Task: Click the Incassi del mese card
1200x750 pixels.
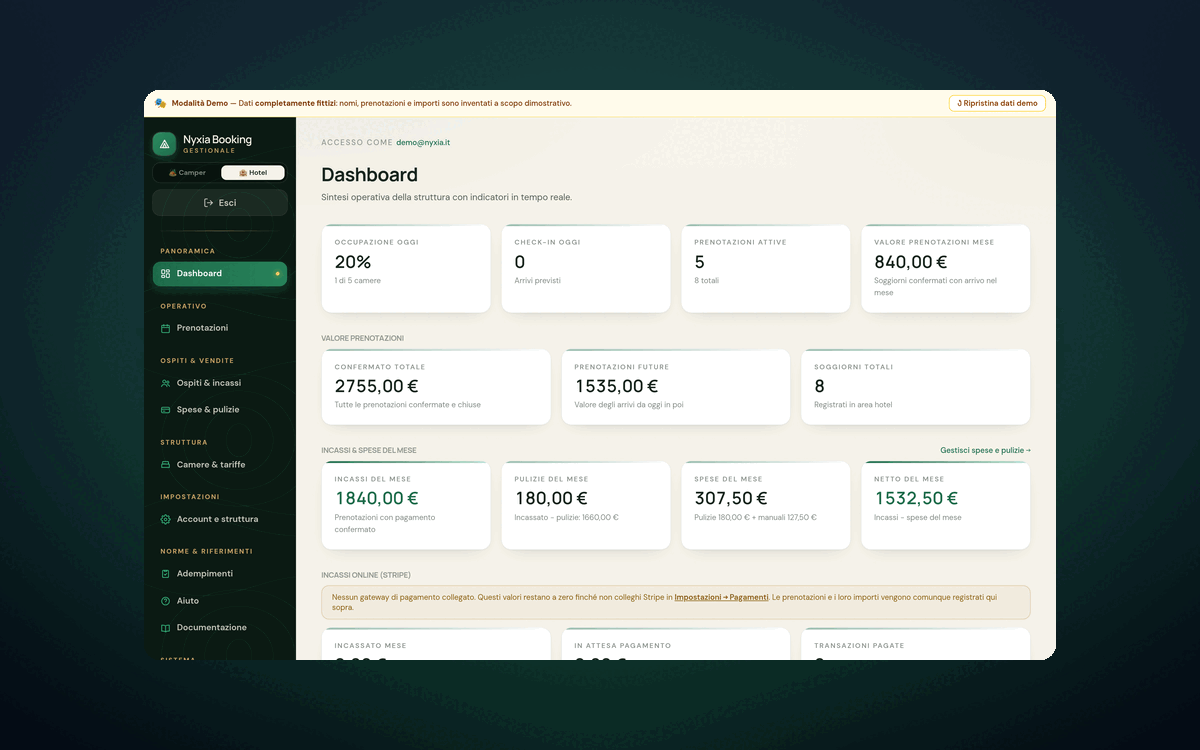Action: [406, 505]
